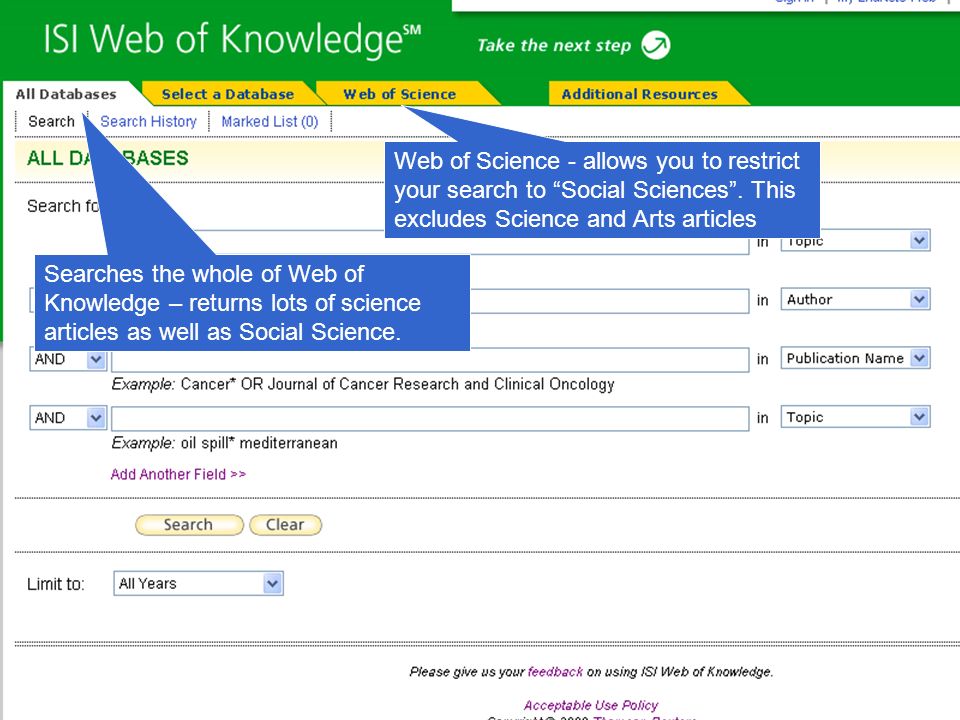Open the All Databases tab
This screenshot has width=960, height=720.
click(66, 94)
